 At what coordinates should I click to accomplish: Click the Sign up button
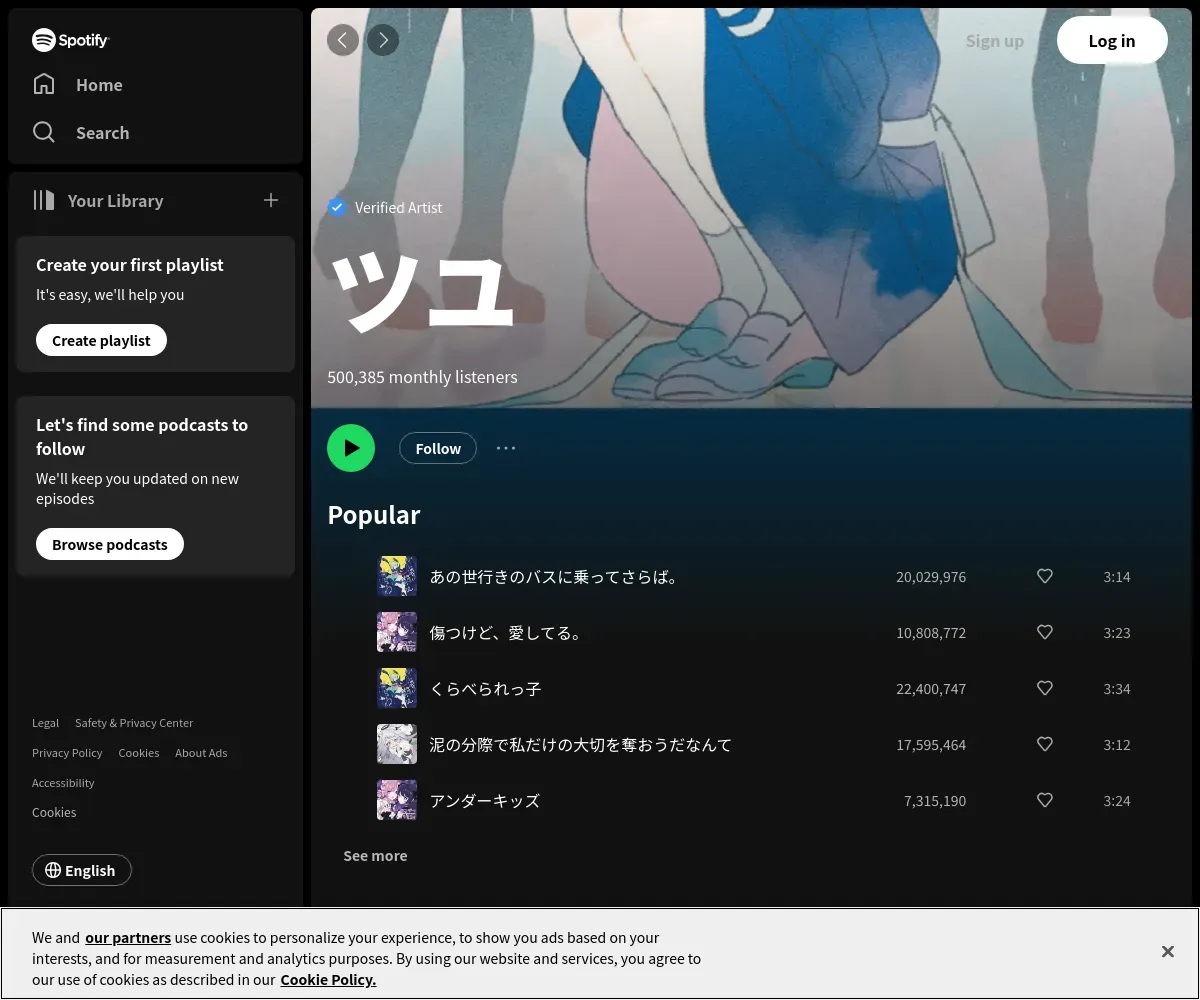pos(995,41)
